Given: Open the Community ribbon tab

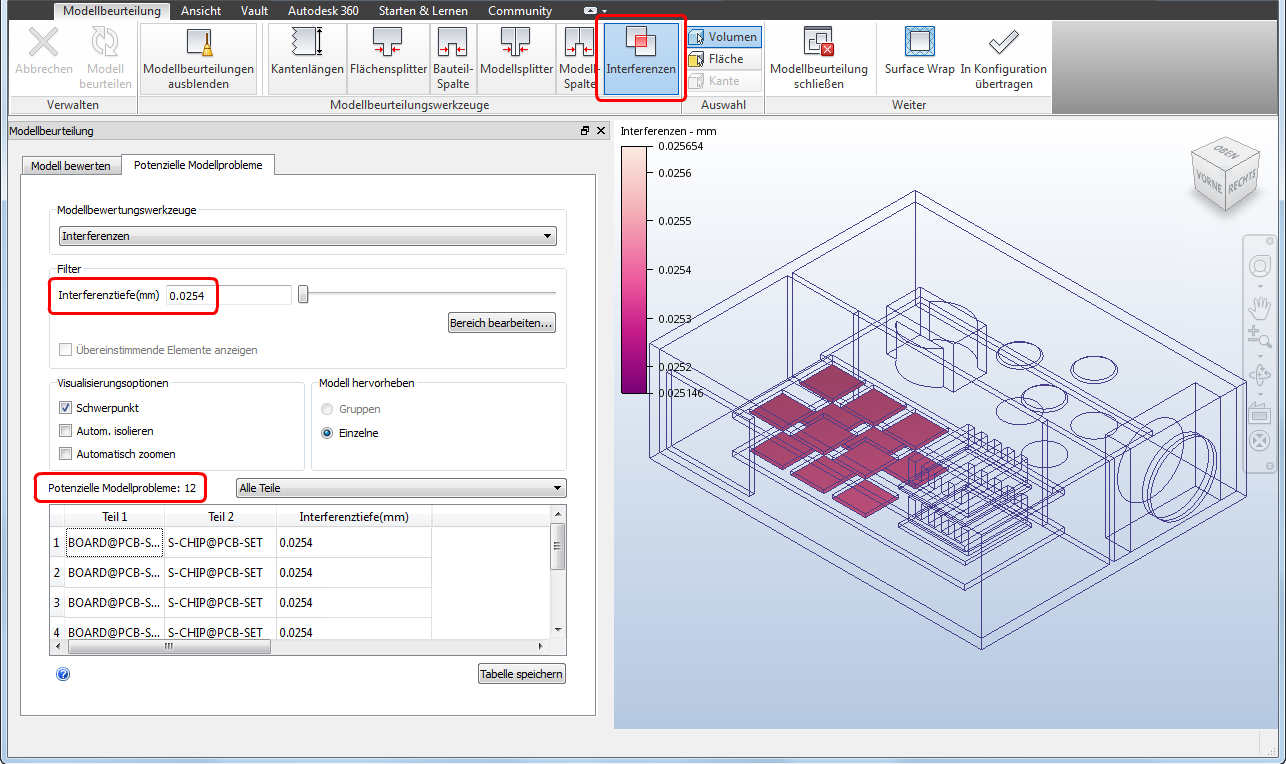Looking at the screenshot, I should (520, 11).
